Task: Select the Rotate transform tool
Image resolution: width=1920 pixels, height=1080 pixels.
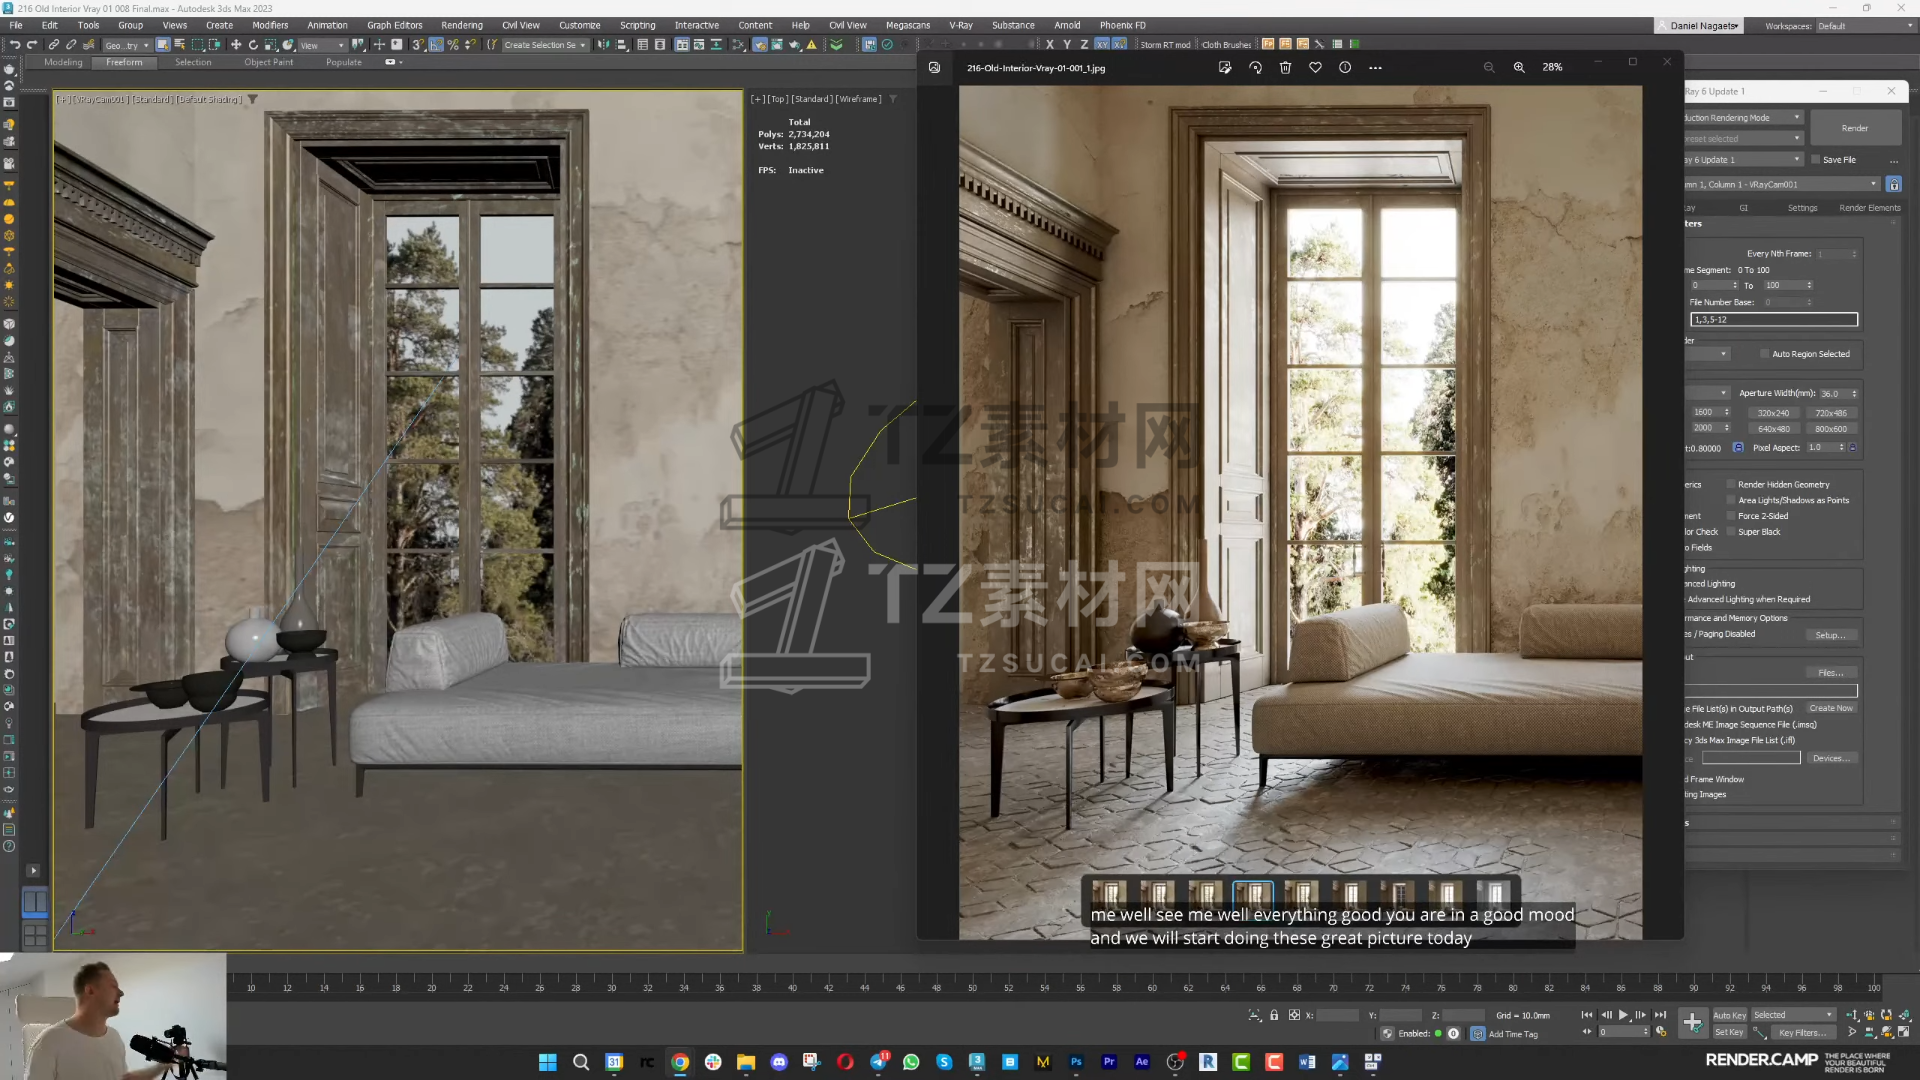Action: pyautogui.click(x=253, y=45)
